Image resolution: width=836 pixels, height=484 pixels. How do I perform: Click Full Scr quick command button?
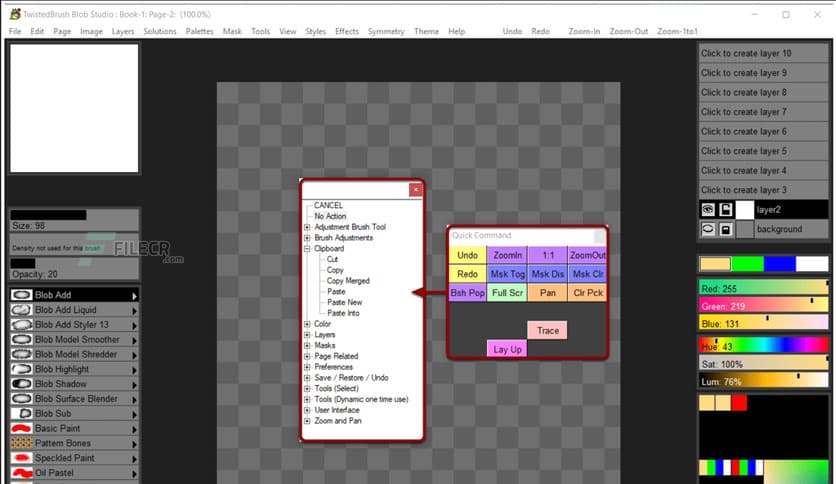[508, 293]
